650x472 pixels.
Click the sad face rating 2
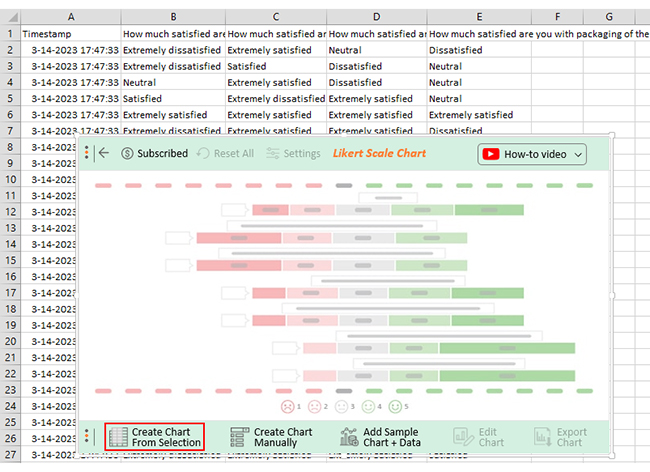pos(314,407)
